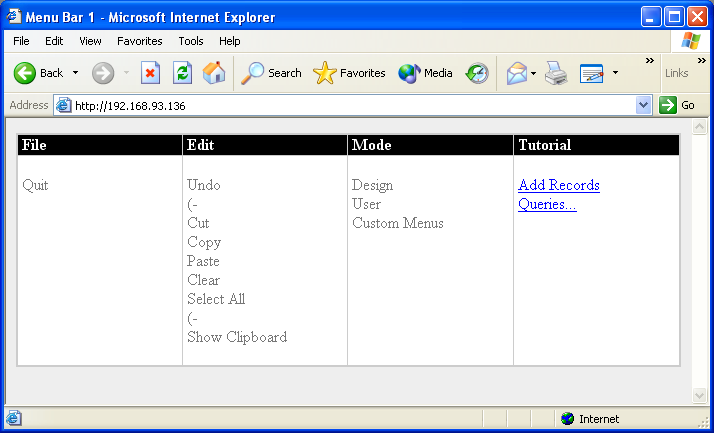Open the View menu

(x=90, y=41)
